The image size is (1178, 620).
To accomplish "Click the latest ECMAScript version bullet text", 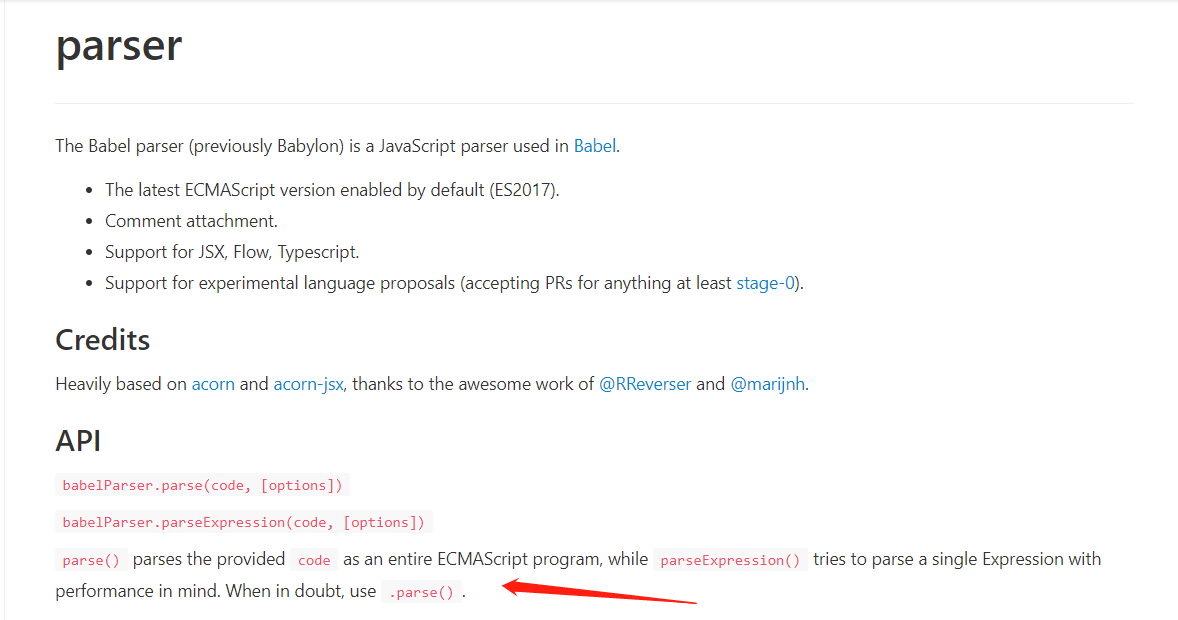I will pos(332,190).
